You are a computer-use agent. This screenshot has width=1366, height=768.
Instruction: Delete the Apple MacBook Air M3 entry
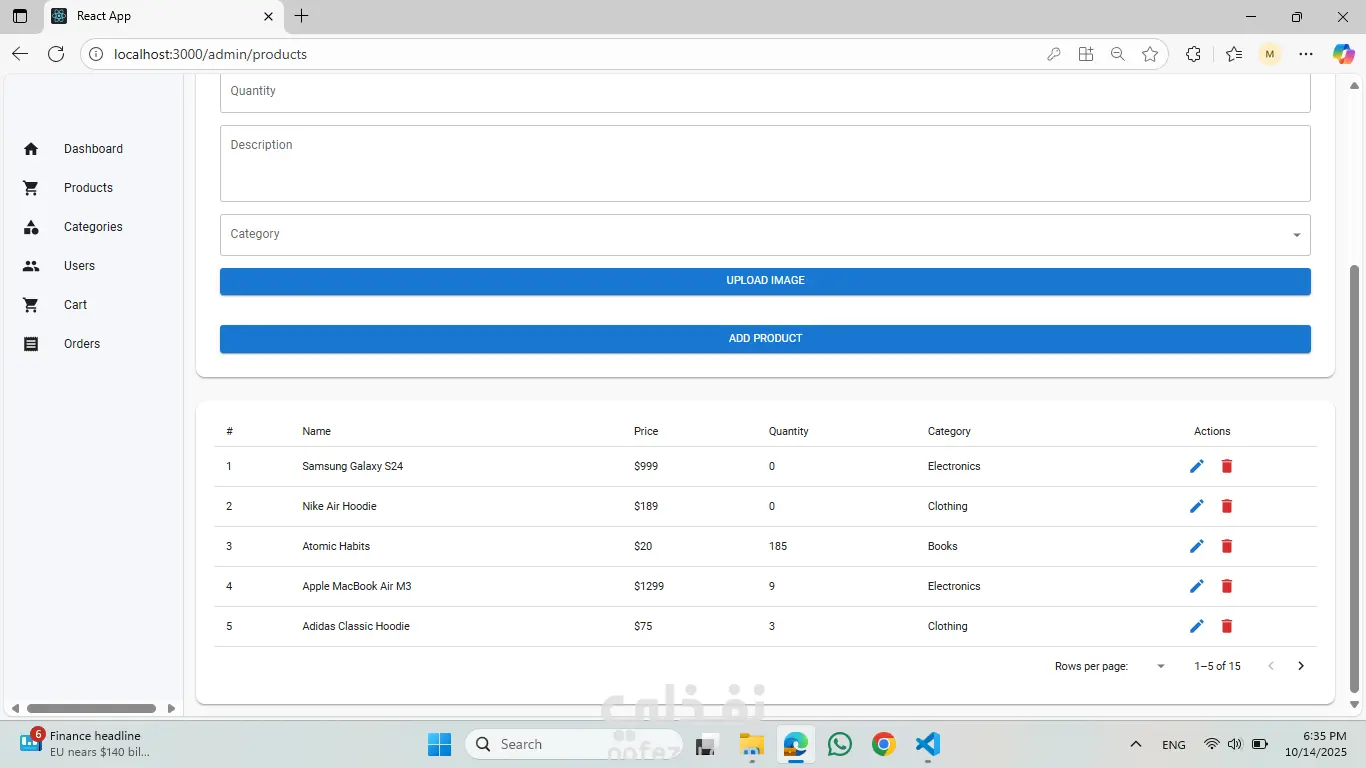coord(1227,586)
